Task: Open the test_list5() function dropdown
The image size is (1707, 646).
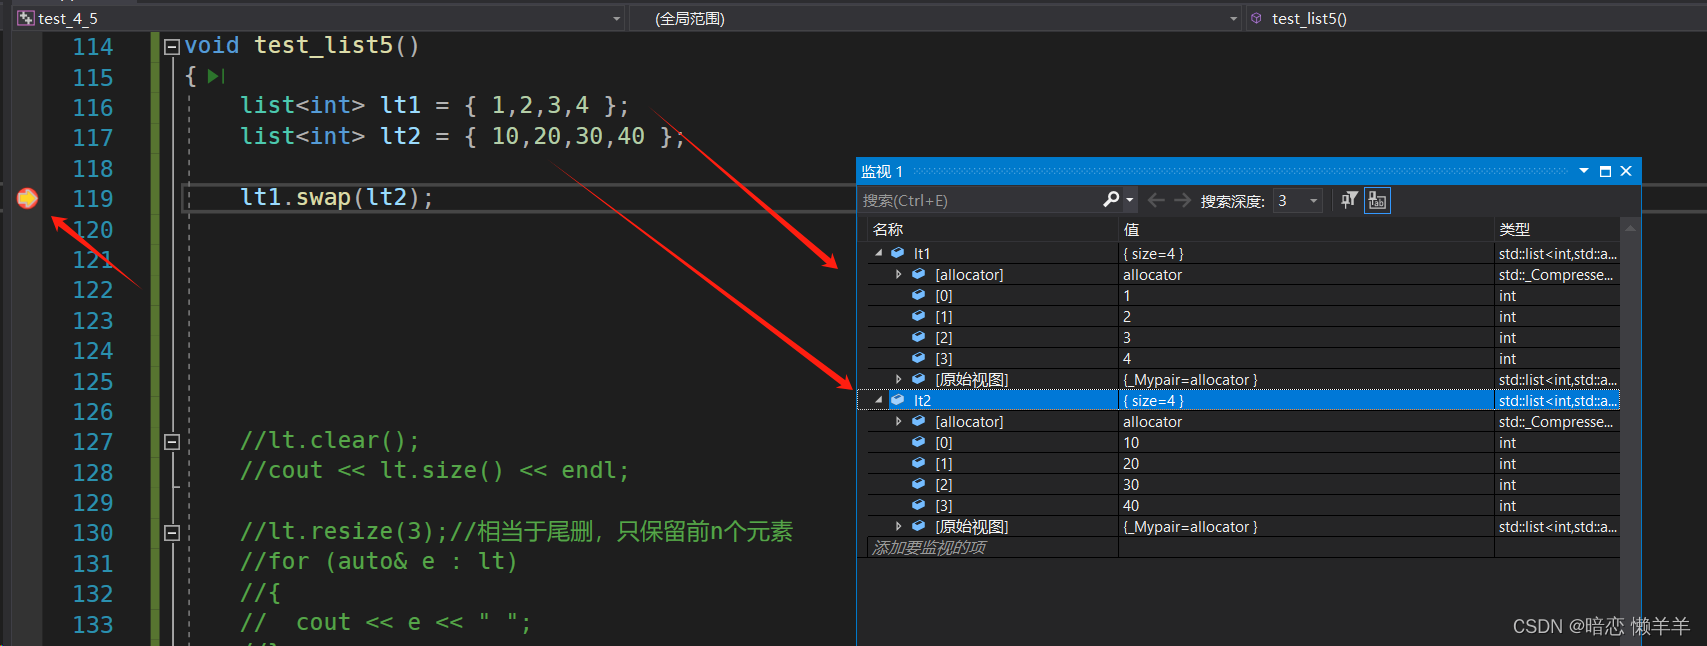Action: coord(1476,18)
